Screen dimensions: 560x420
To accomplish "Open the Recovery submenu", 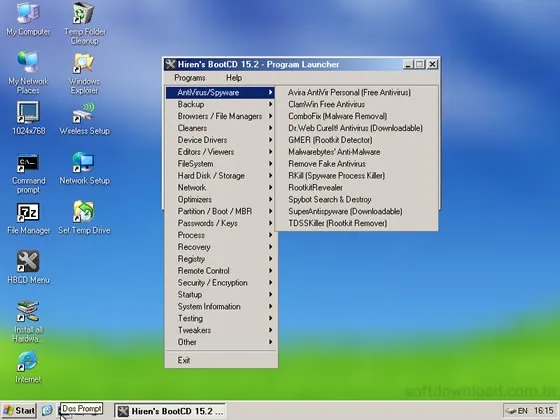I will 220,247.
